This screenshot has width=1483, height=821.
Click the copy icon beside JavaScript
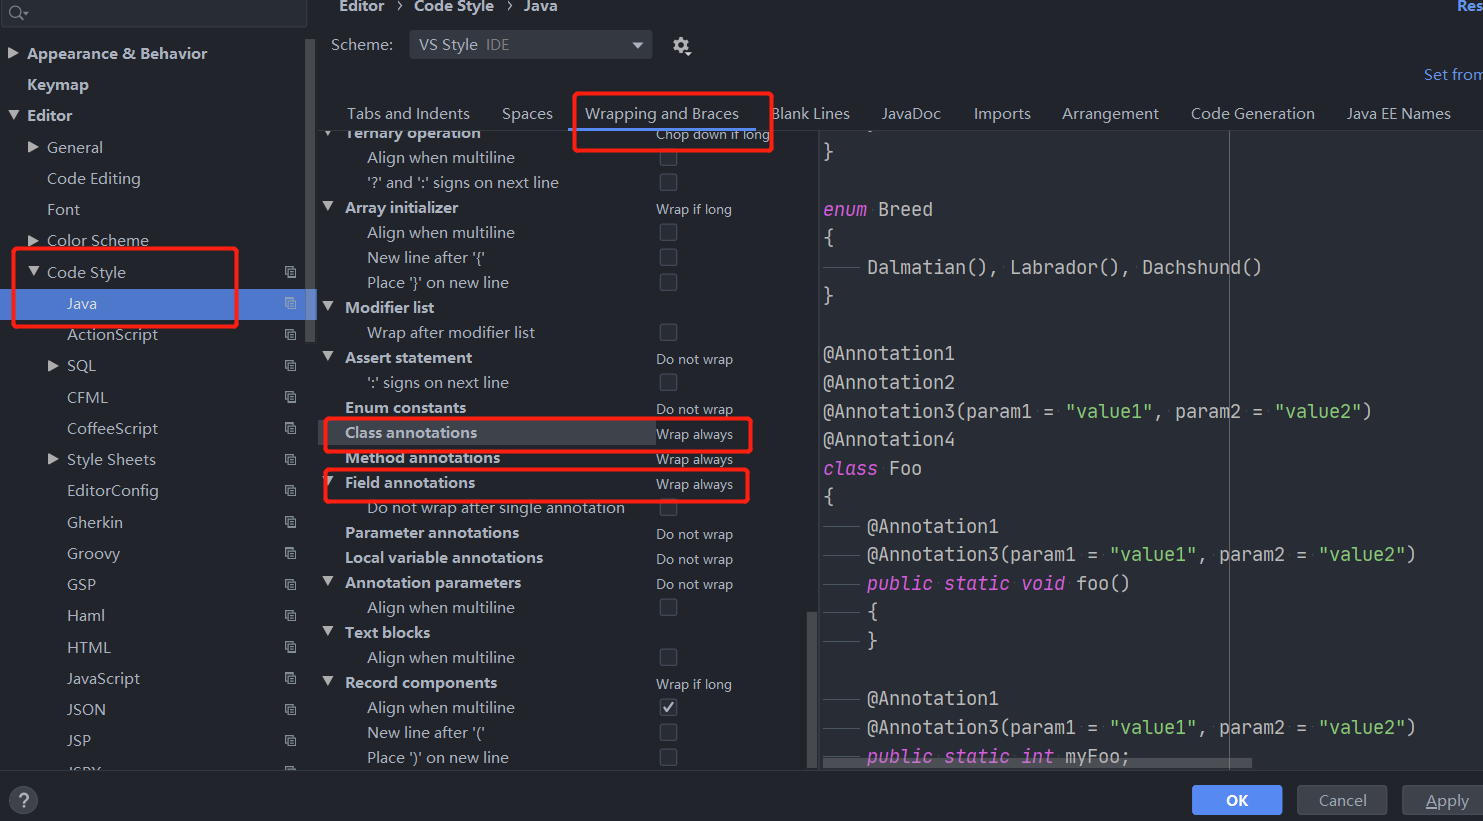tap(290, 678)
